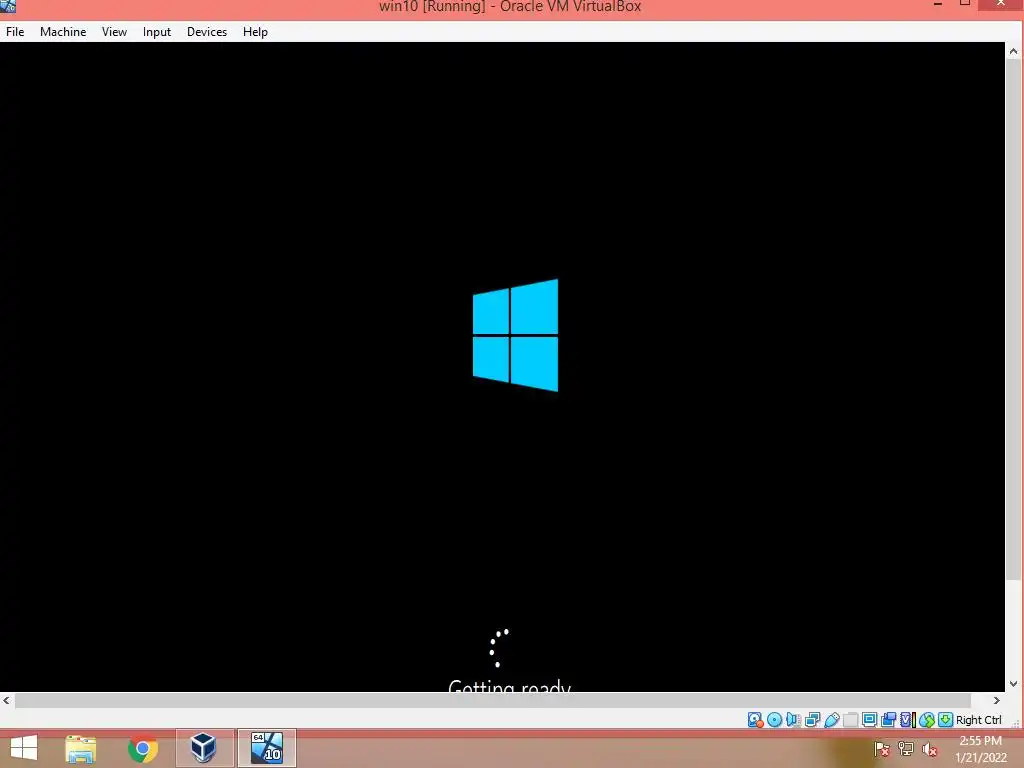Close the VirtualBox window
This screenshot has width=1024, height=768.
click(1000, 4)
